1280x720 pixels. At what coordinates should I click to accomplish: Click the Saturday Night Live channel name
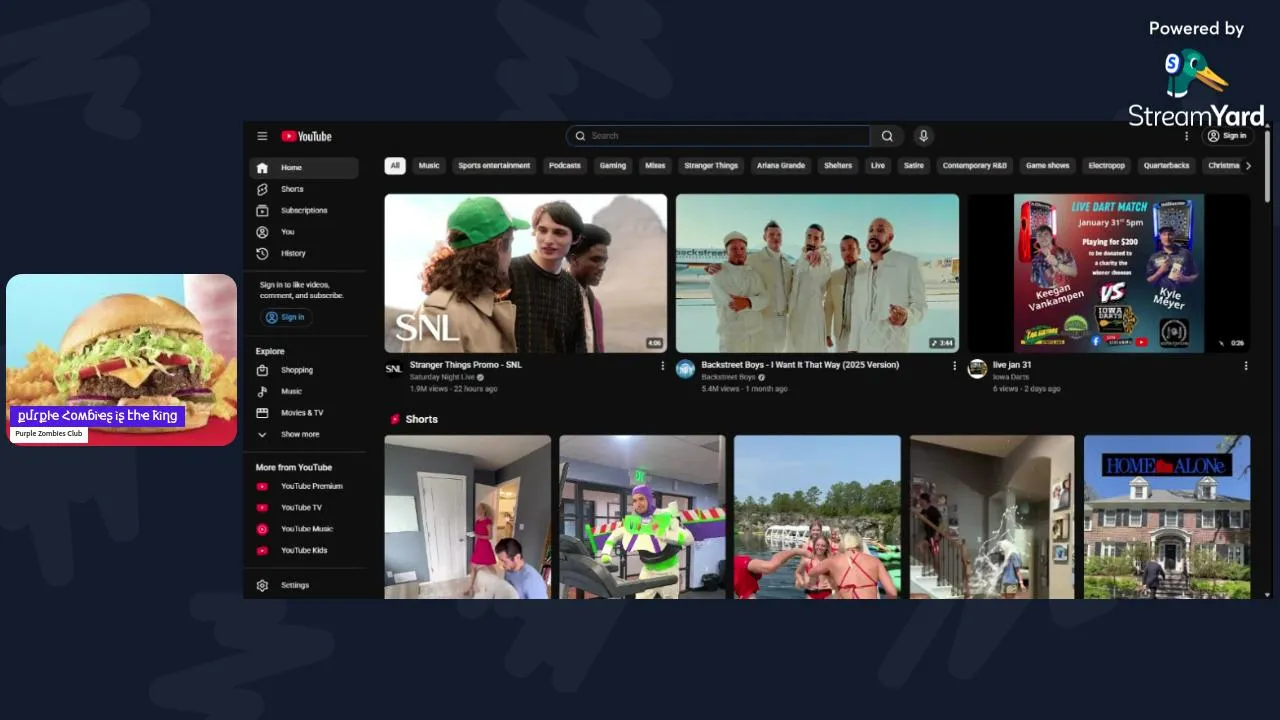[x=442, y=377]
